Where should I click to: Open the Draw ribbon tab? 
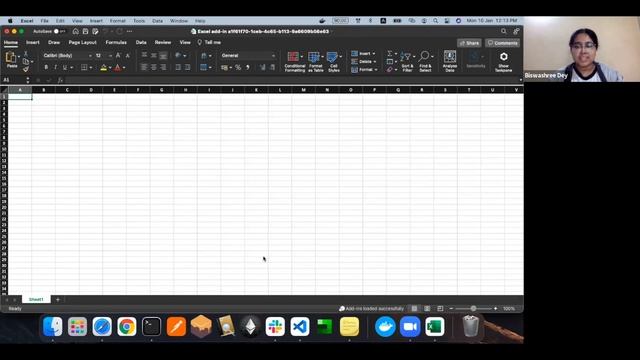coord(54,42)
